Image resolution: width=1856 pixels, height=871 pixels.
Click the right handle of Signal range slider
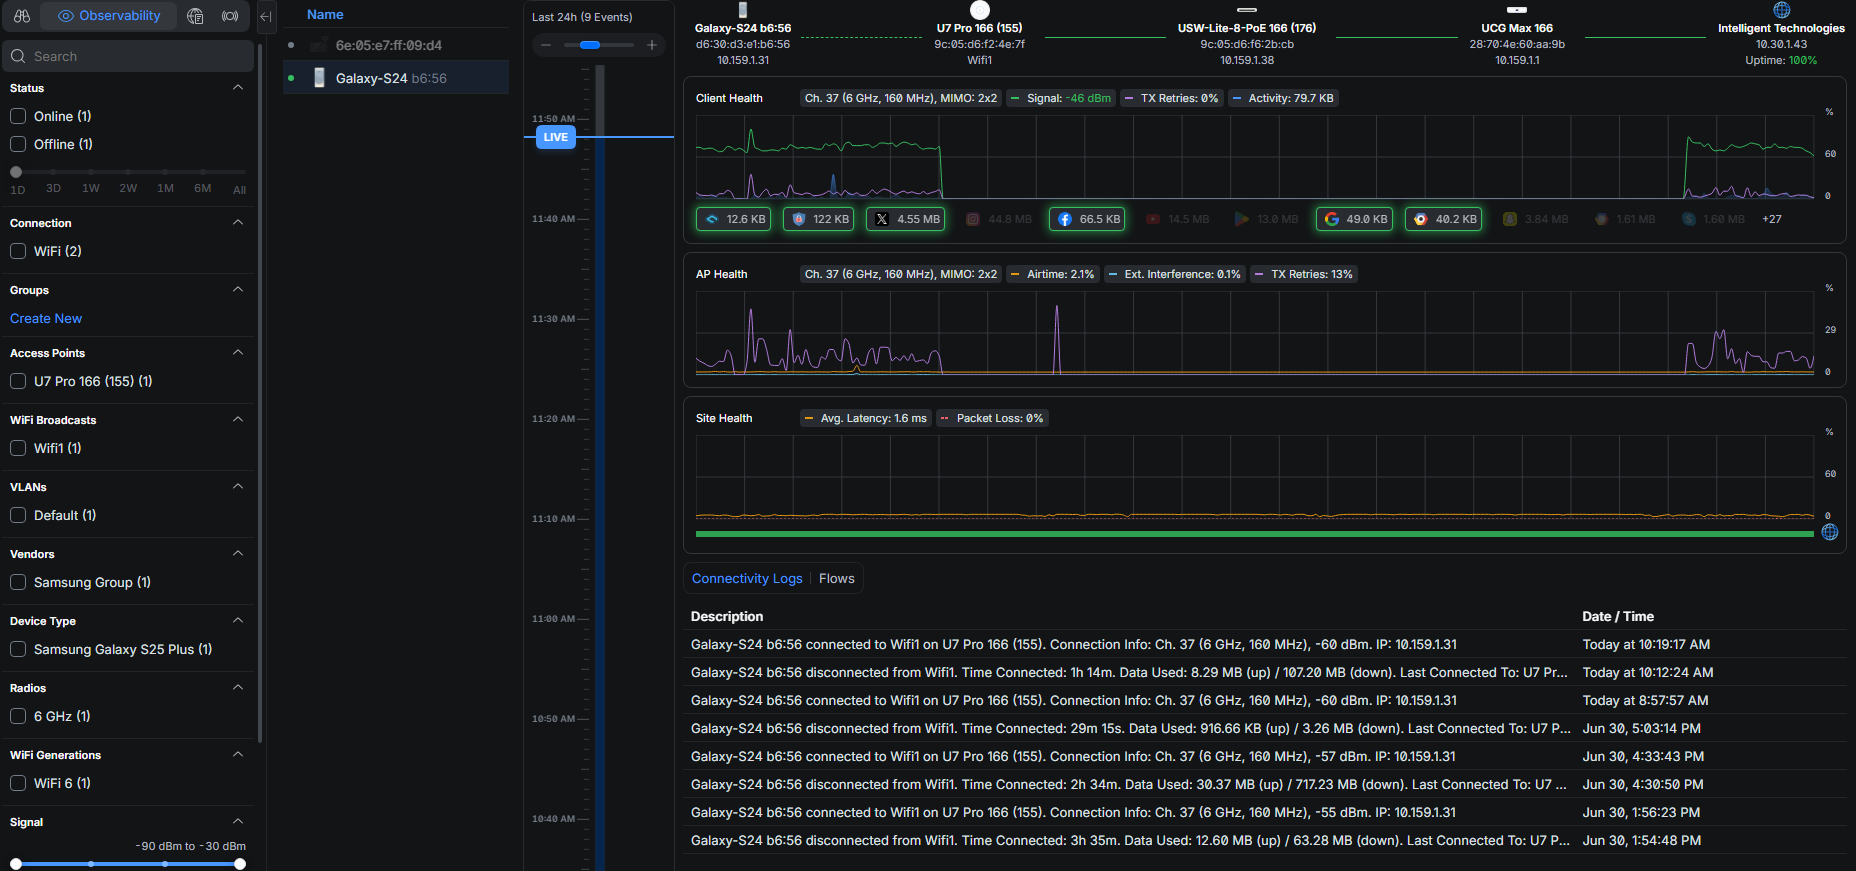[240, 864]
